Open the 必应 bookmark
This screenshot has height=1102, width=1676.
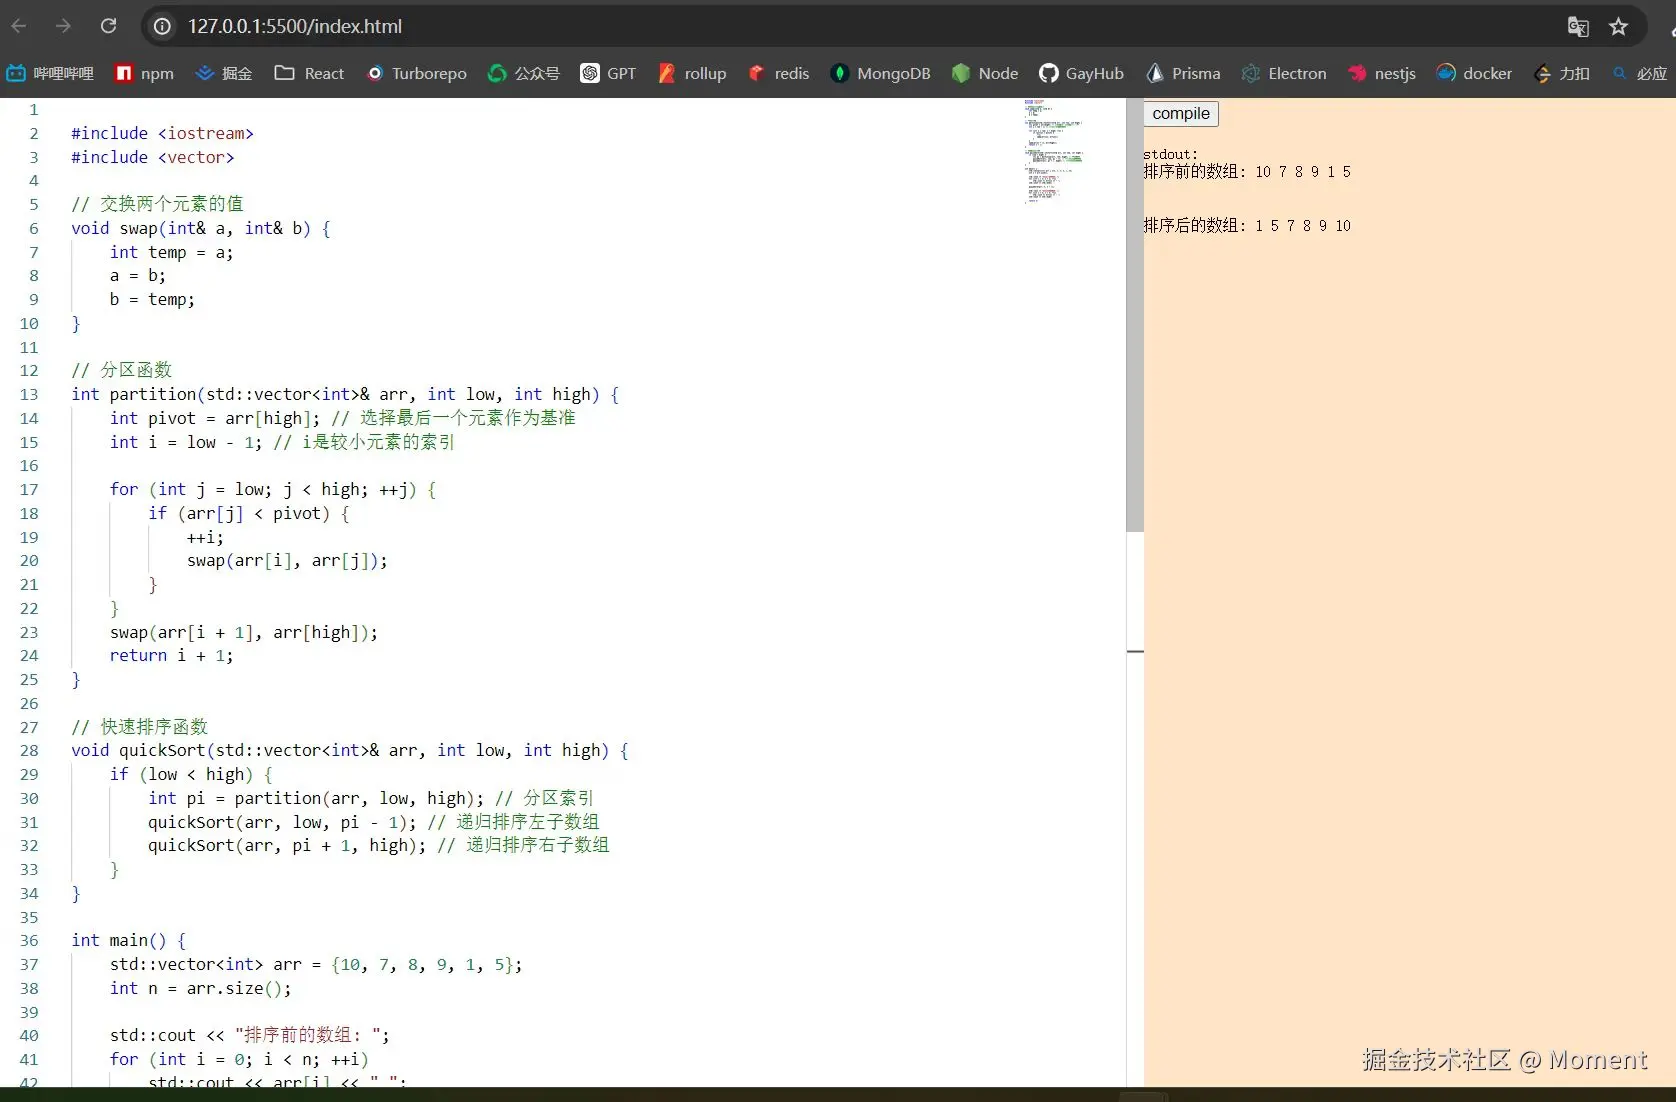click(x=1640, y=73)
